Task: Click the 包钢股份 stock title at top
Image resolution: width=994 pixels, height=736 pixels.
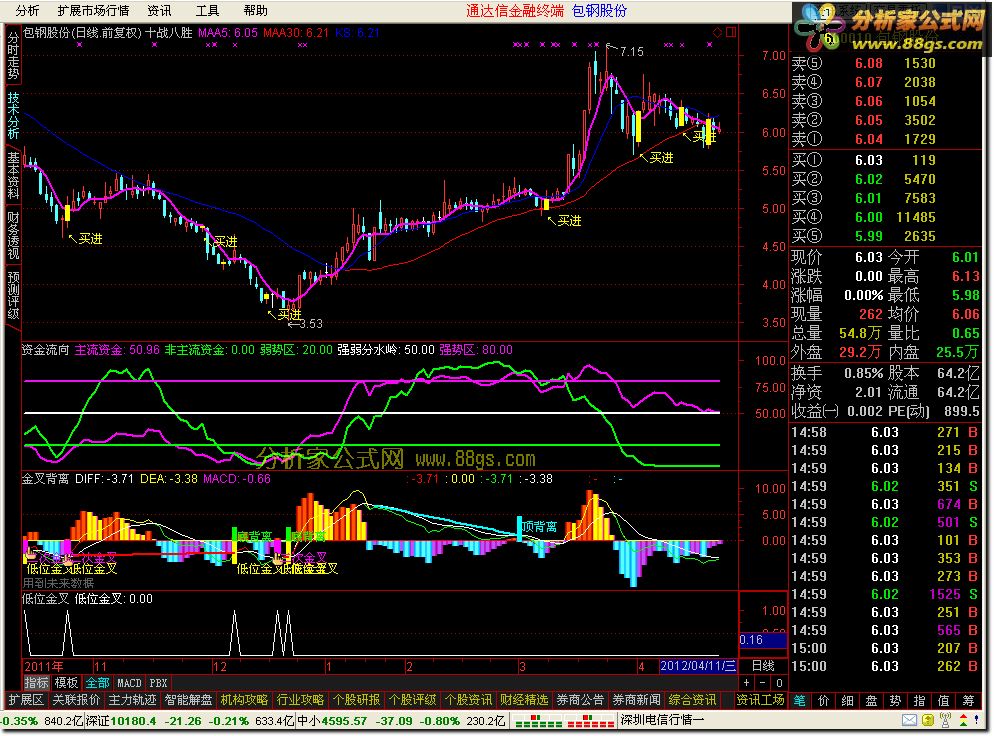Action: (x=599, y=11)
